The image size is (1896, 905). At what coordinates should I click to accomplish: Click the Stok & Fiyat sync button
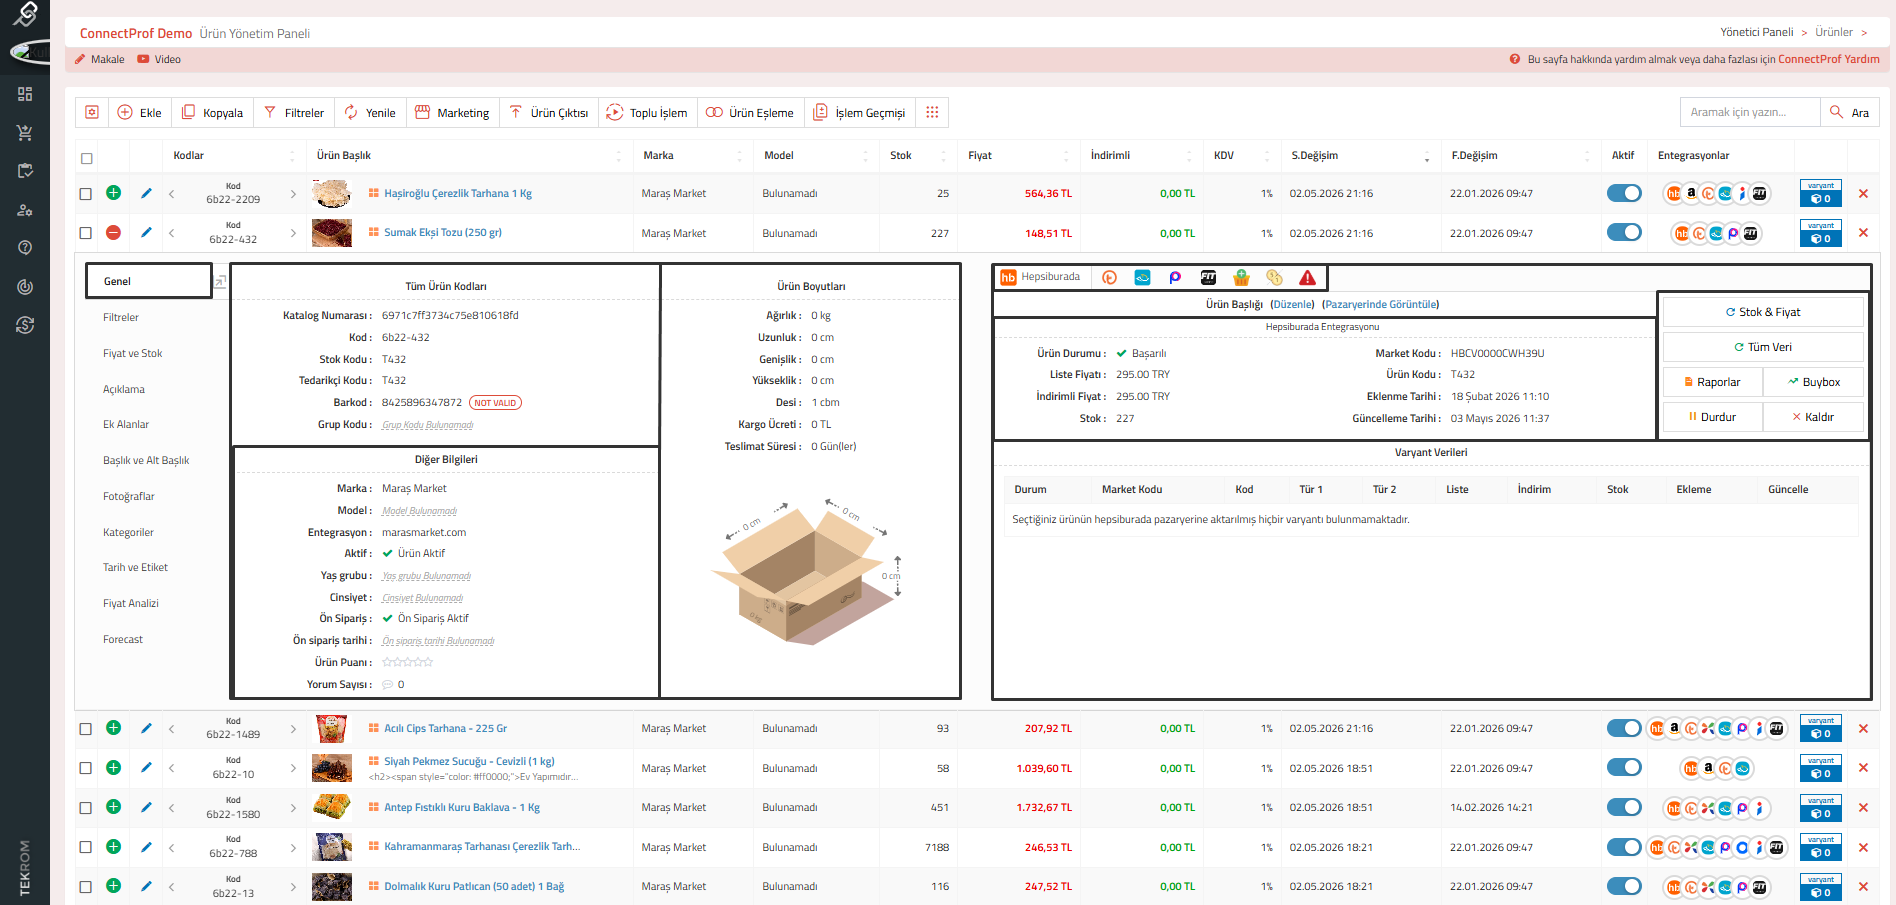pos(1763,312)
